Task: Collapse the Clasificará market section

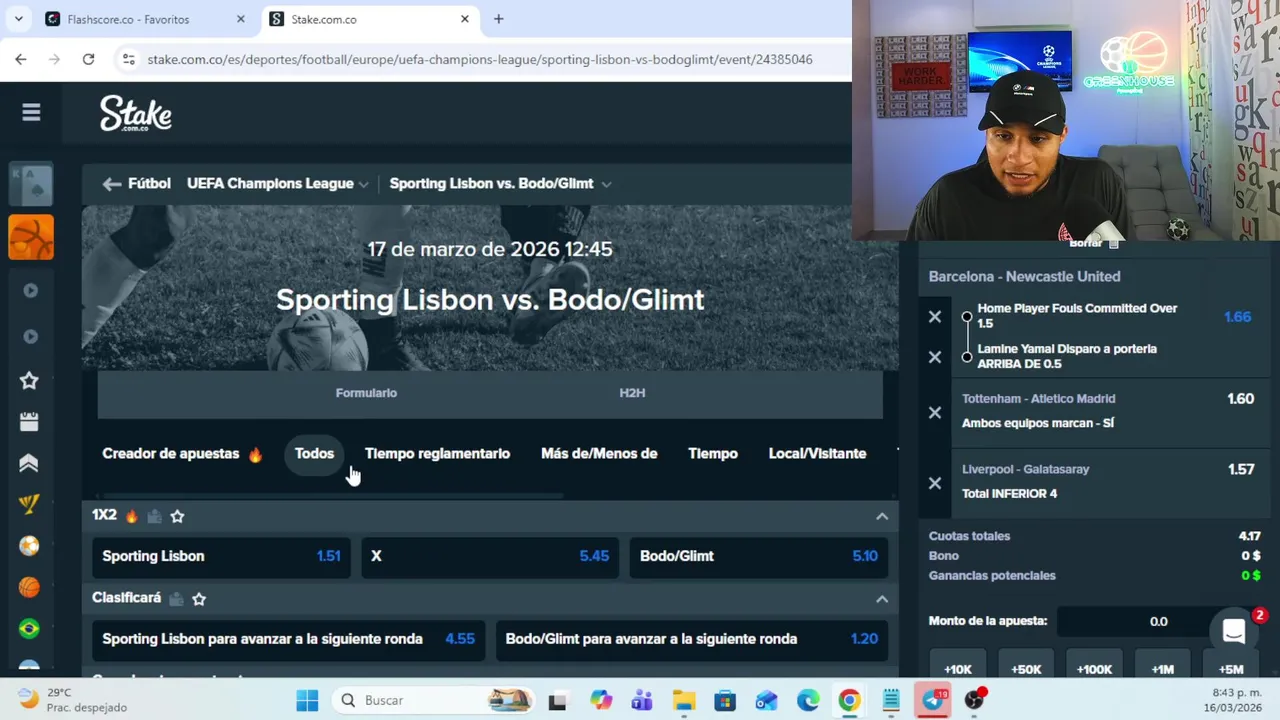Action: point(882,599)
